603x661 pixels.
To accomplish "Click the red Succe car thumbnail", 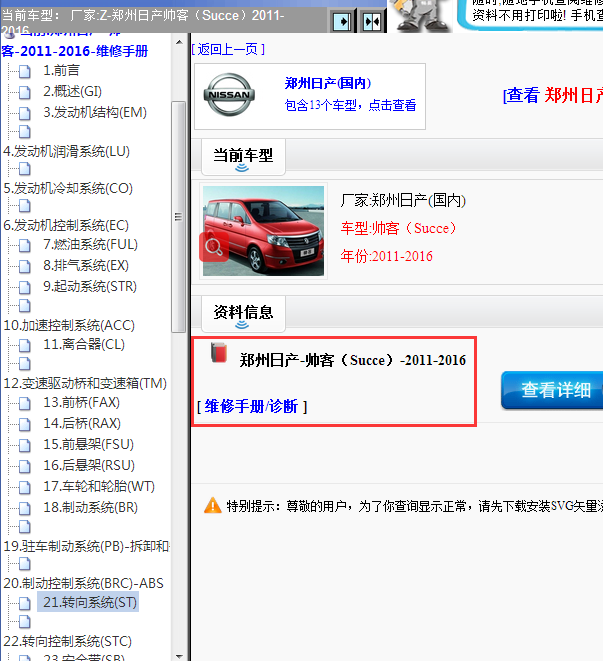I will tap(264, 231).
